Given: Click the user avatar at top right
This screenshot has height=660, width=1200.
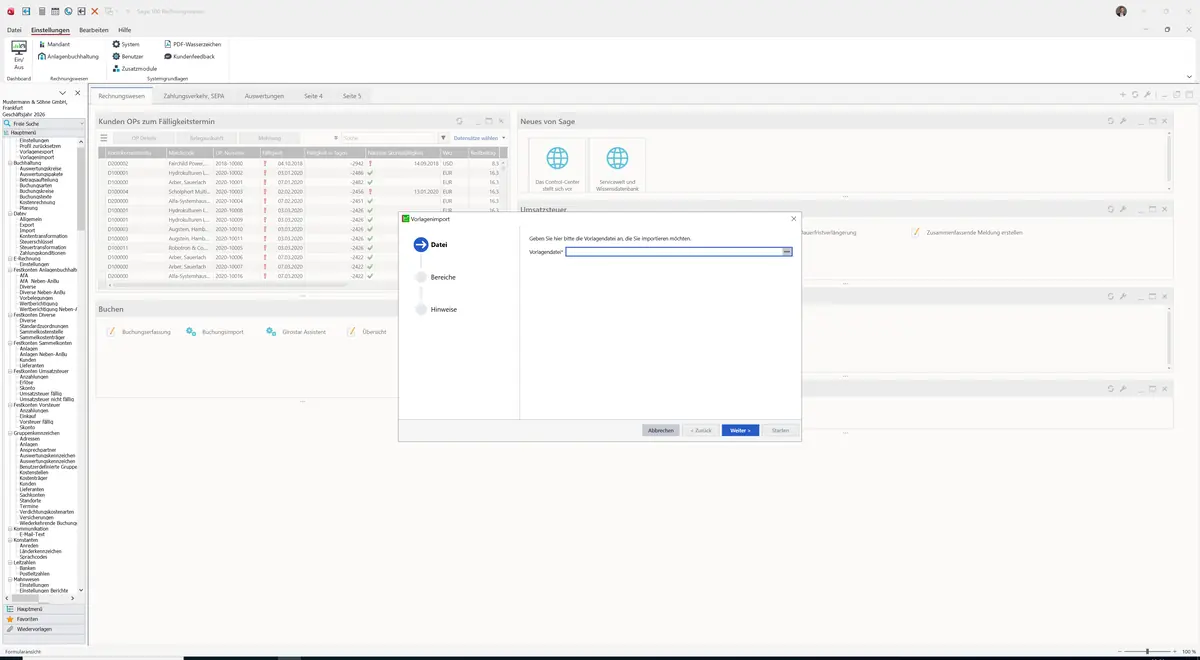Looking at the screenshot, I should (1121, 11).
